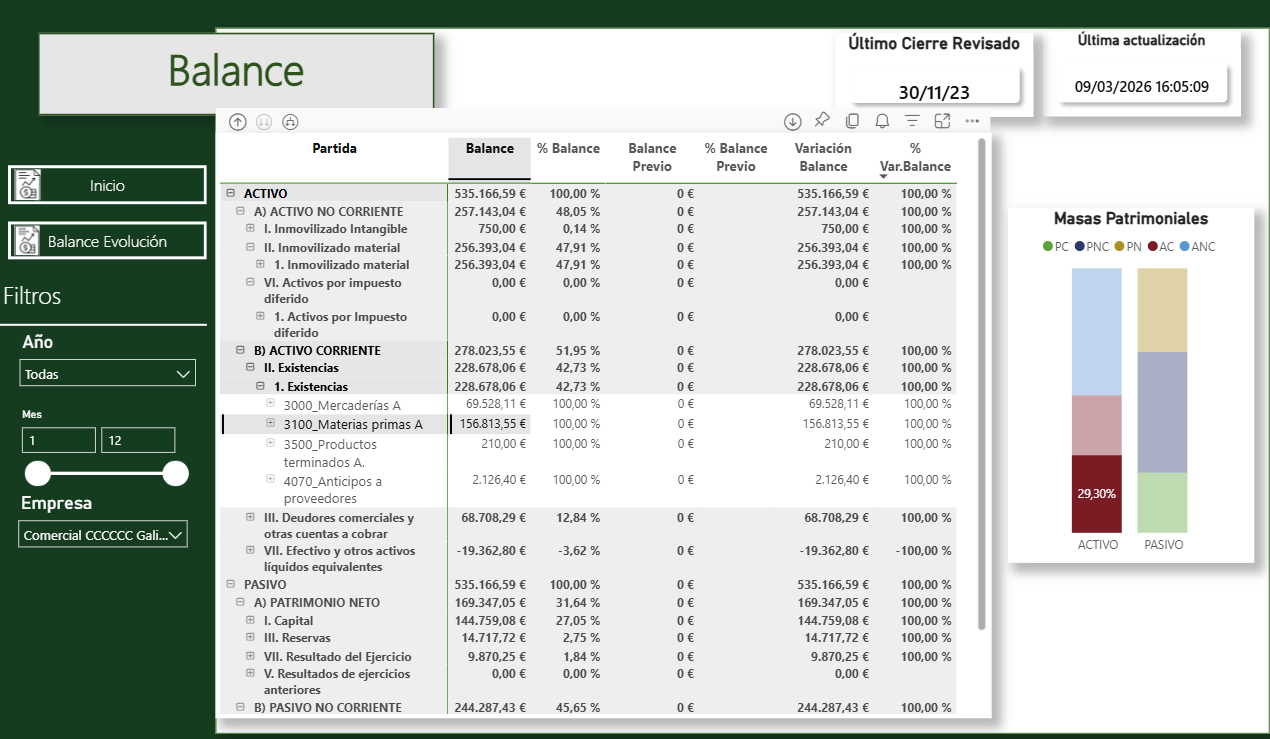Open the Empresa dropdown
Viewport: 1270px width, 739px height.
click(x=103, y=535)
